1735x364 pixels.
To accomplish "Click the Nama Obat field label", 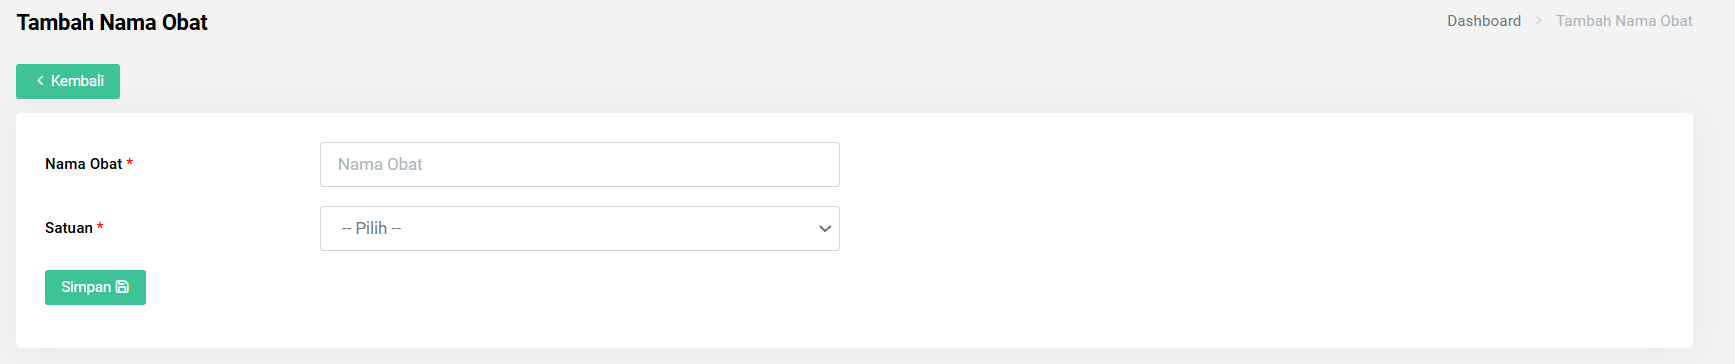I will (x=84, y=164).
